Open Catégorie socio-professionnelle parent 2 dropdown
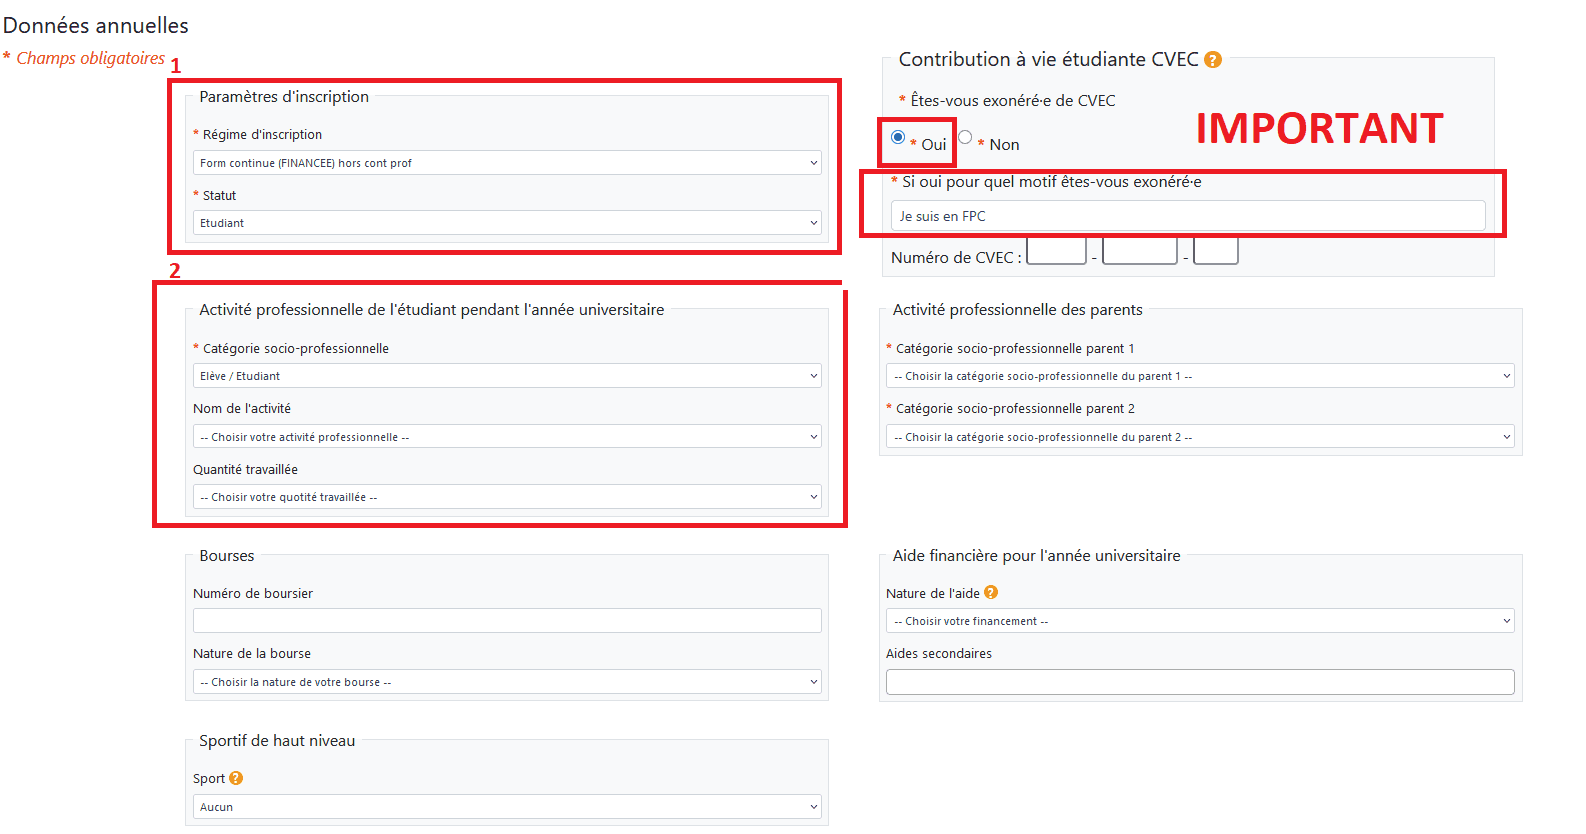This screenshot has width=1586, height=834. point(1199,437)
